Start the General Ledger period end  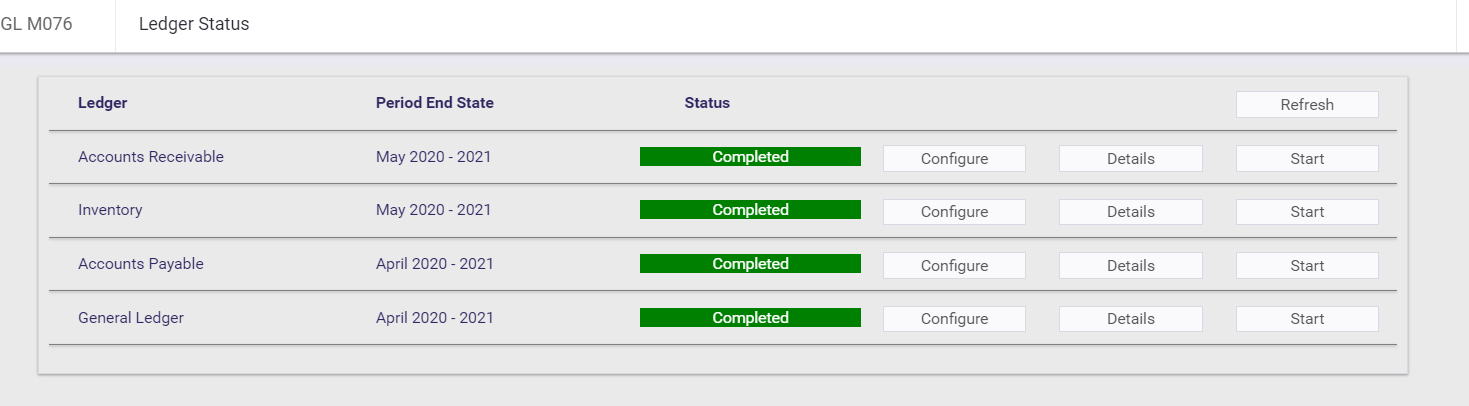coord(1307,319)
